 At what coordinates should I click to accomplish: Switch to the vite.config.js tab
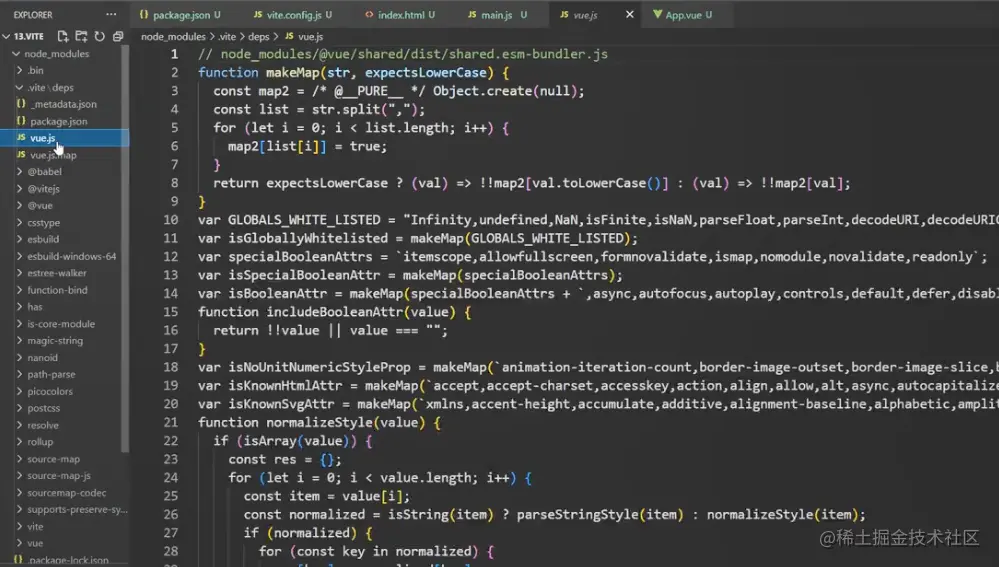point(292,15)
